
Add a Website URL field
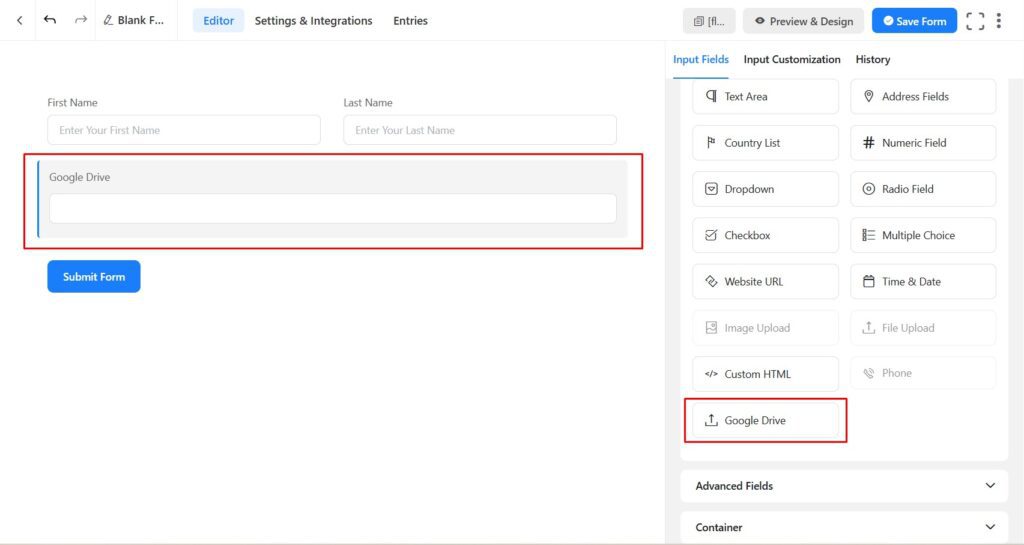click(x=765, y=282)
